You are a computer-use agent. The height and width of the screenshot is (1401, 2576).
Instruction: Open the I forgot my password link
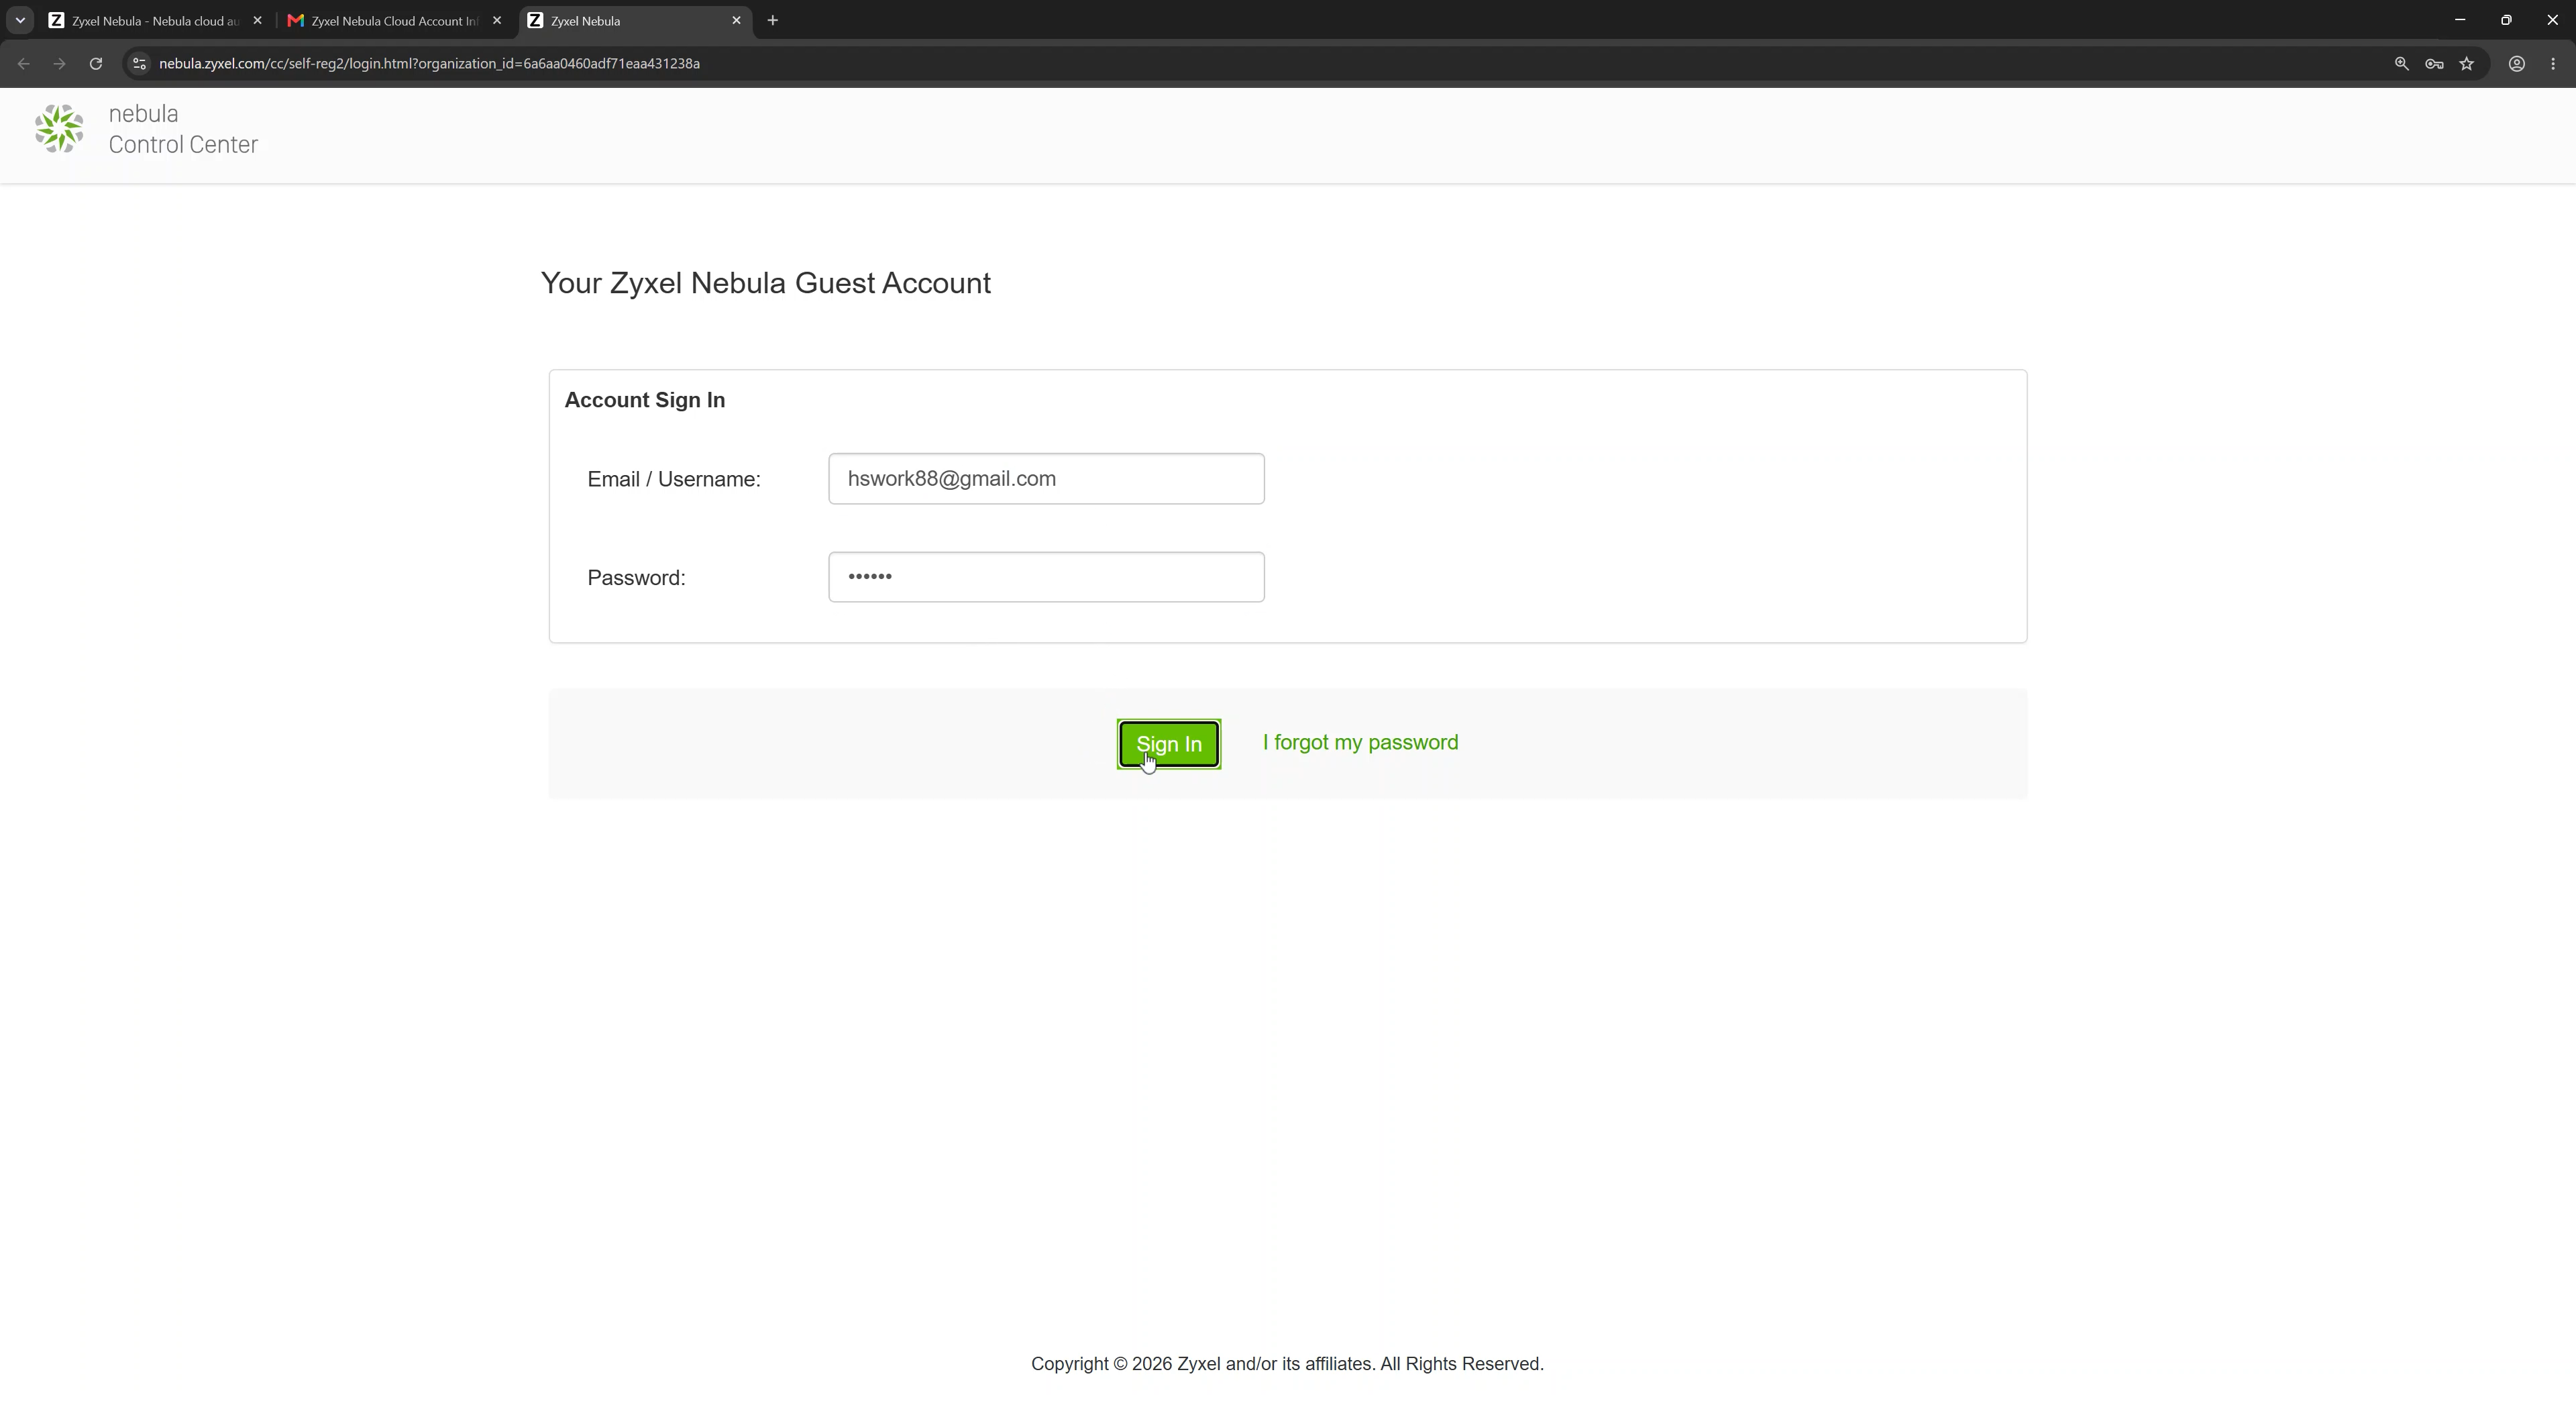click(x=1360, y=743)
